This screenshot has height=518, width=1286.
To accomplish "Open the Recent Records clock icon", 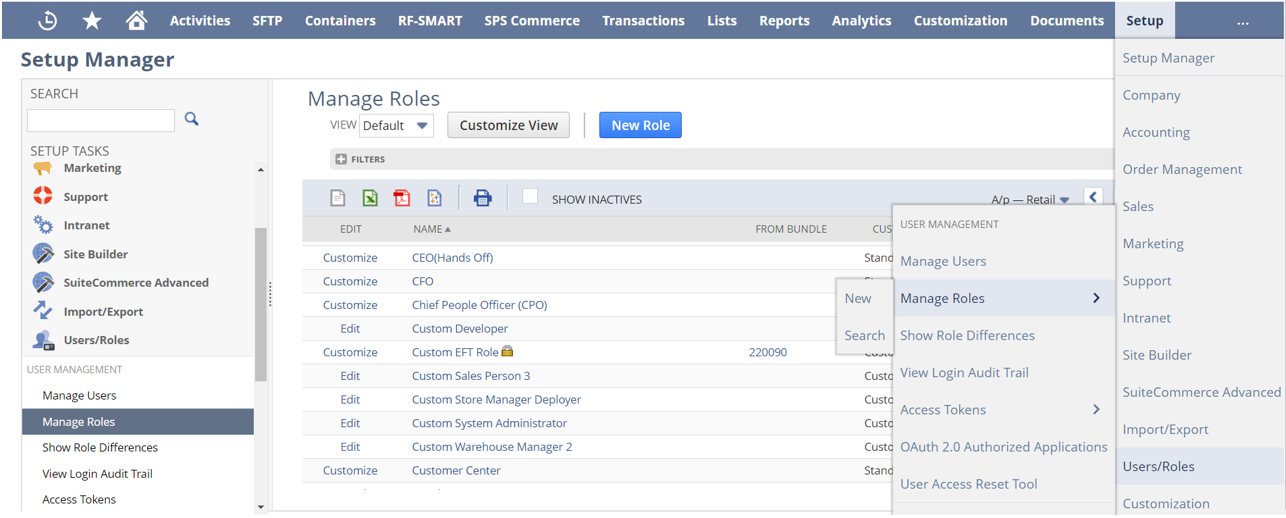I will (47, 20).
